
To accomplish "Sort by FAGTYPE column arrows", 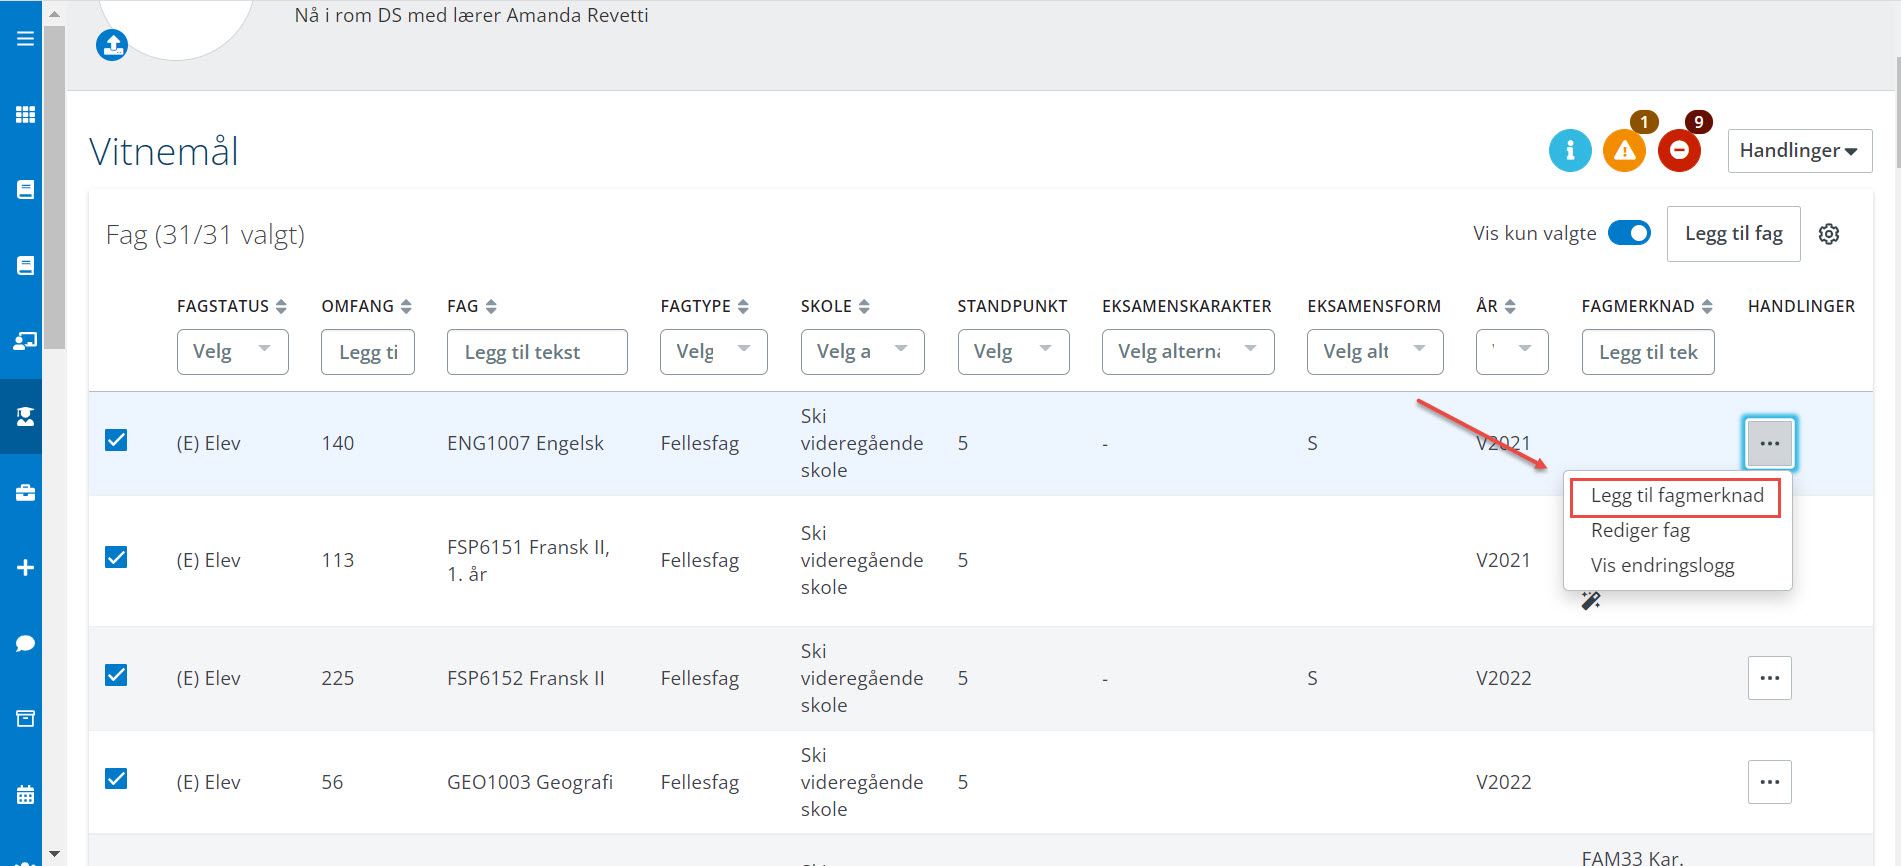I will coord(743,306).
